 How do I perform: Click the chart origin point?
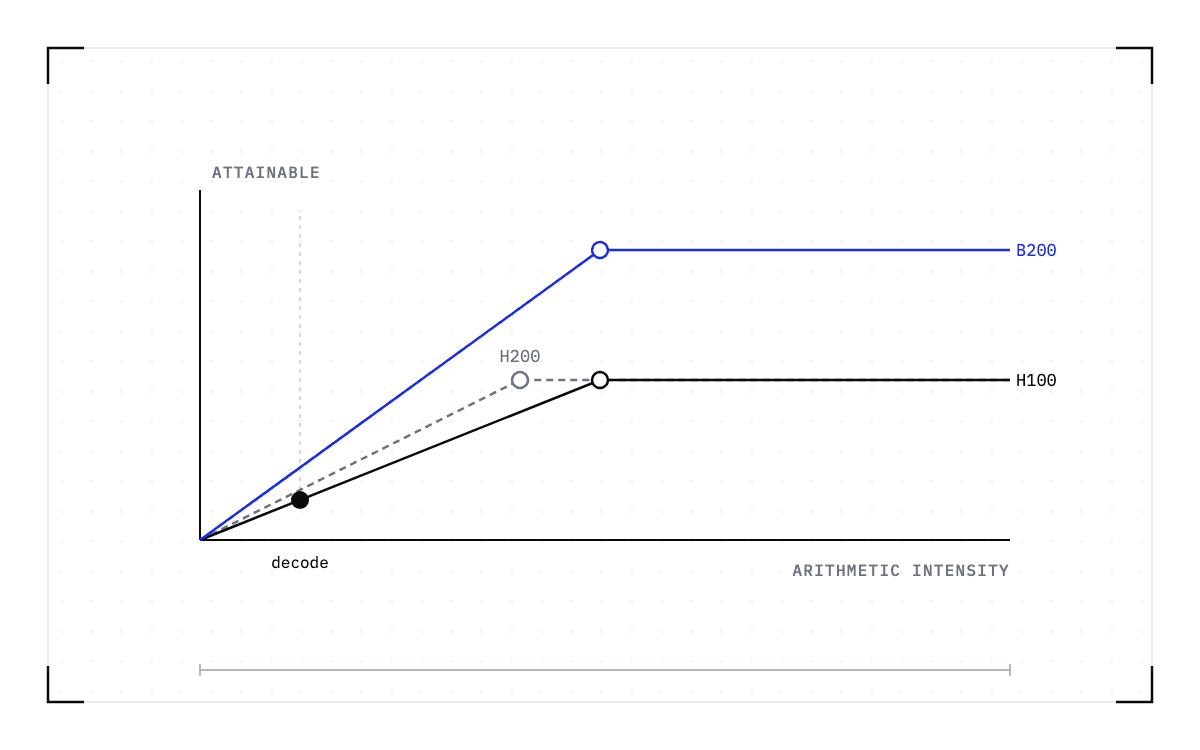200,540
